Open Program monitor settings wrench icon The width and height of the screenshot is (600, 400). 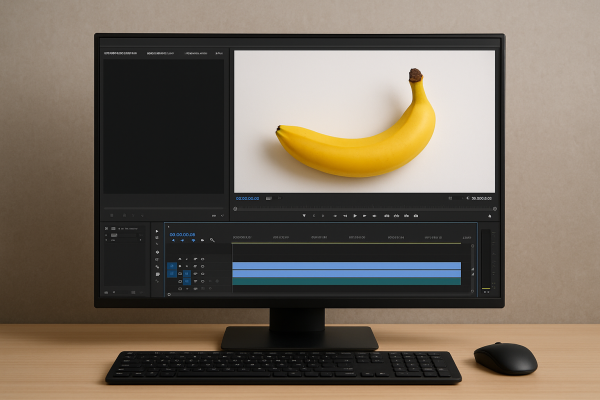[x=468, y=198]
